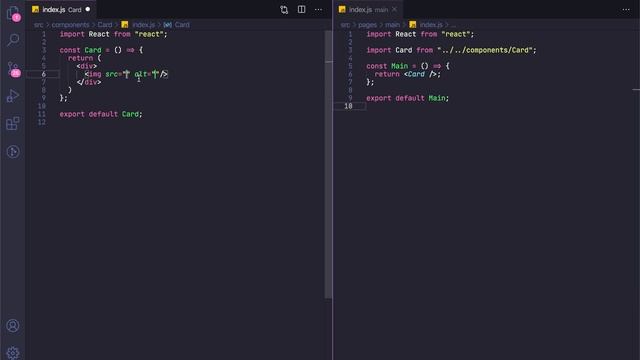Open More Actions menu of left editor group

pyautogui.click(x=318, y=9)
